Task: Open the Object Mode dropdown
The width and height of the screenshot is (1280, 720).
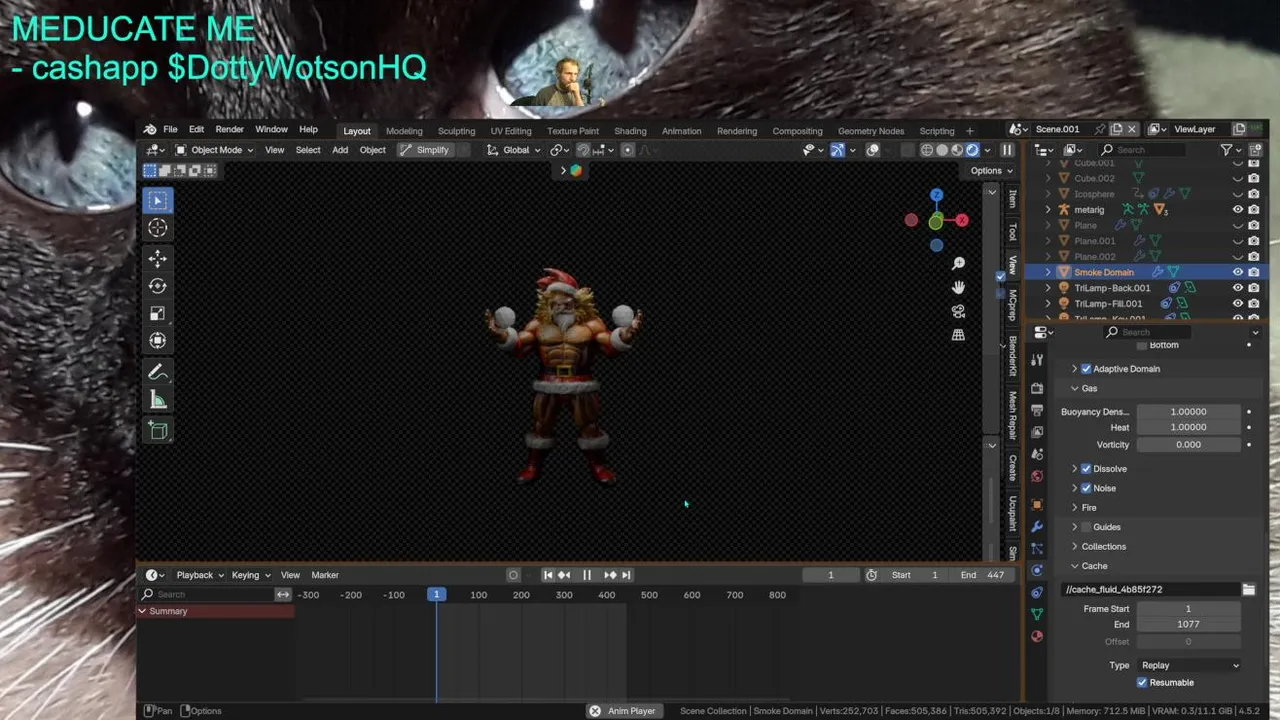Action: click(215, 150)
